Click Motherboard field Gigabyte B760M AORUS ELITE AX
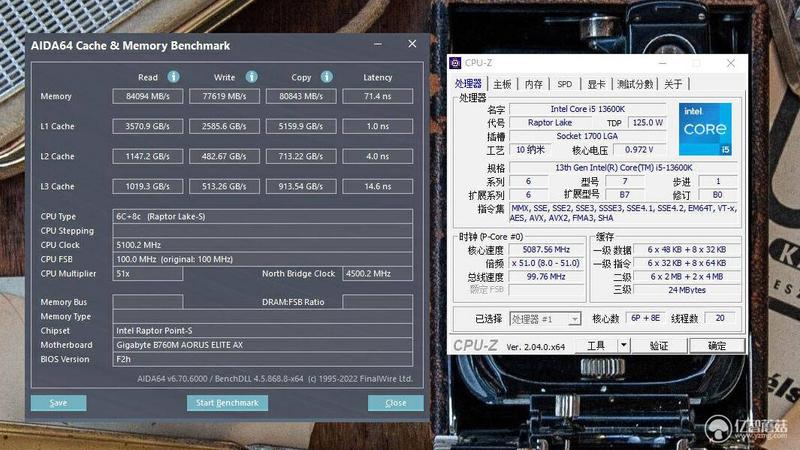800x450 pixels. pyautogui.click(x=262, y=345)
